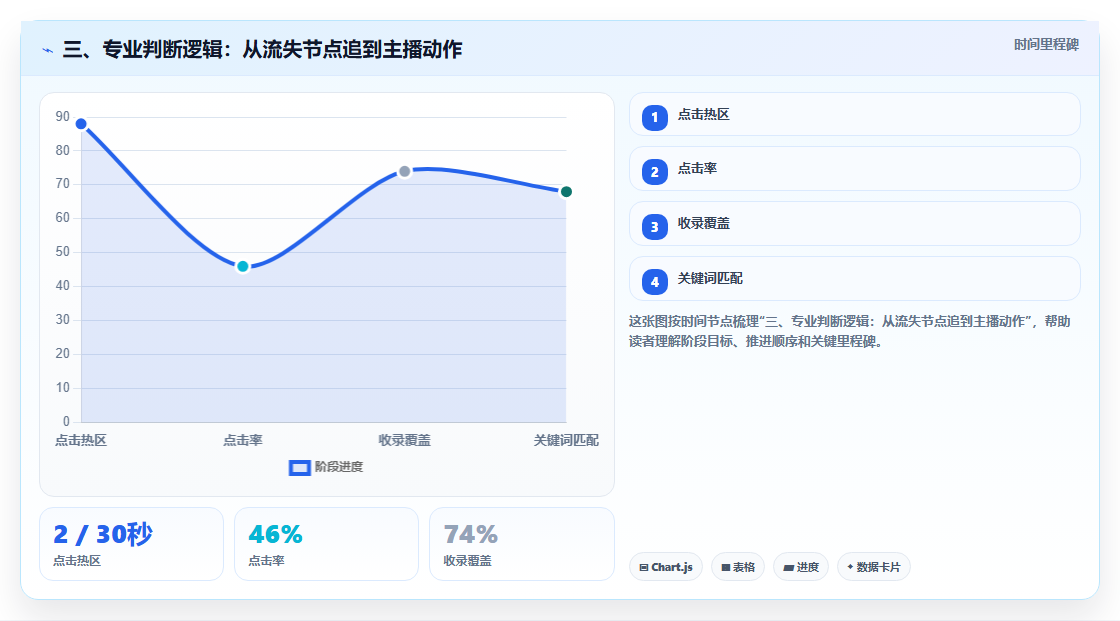This screenshot has height=621, width=1120.
Task: Click the numbered badge 4 for 关键词匹配
Action: [654, 282]
